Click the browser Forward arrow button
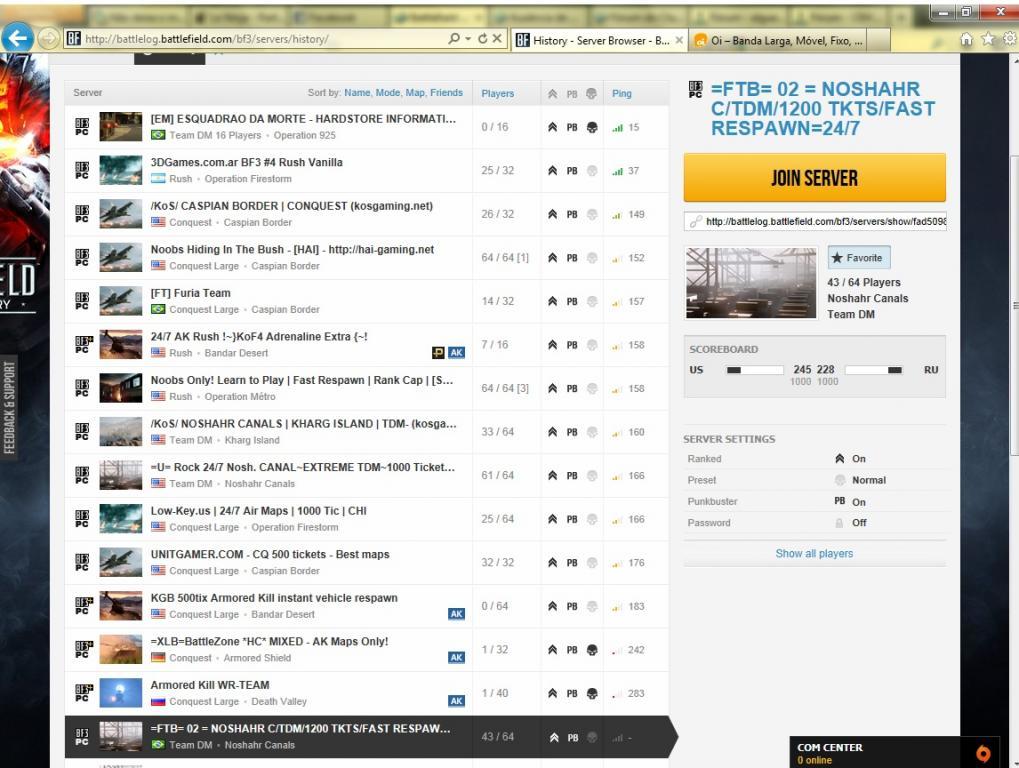This screenshot has width=1019, height=768. click(x=49, y=39)
